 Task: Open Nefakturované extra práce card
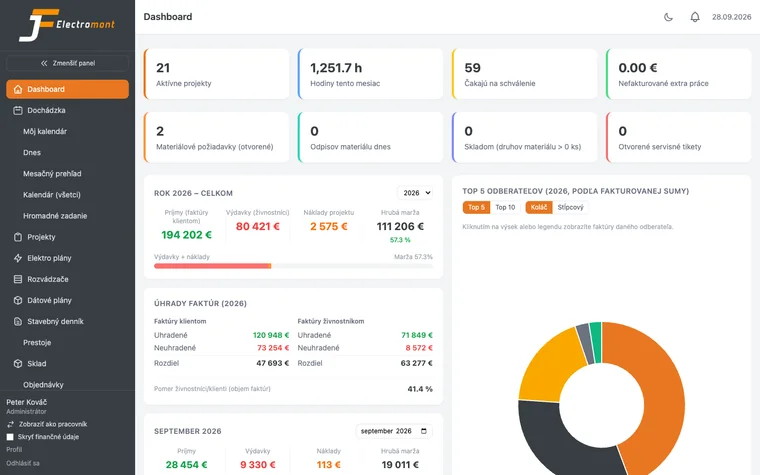679,74
